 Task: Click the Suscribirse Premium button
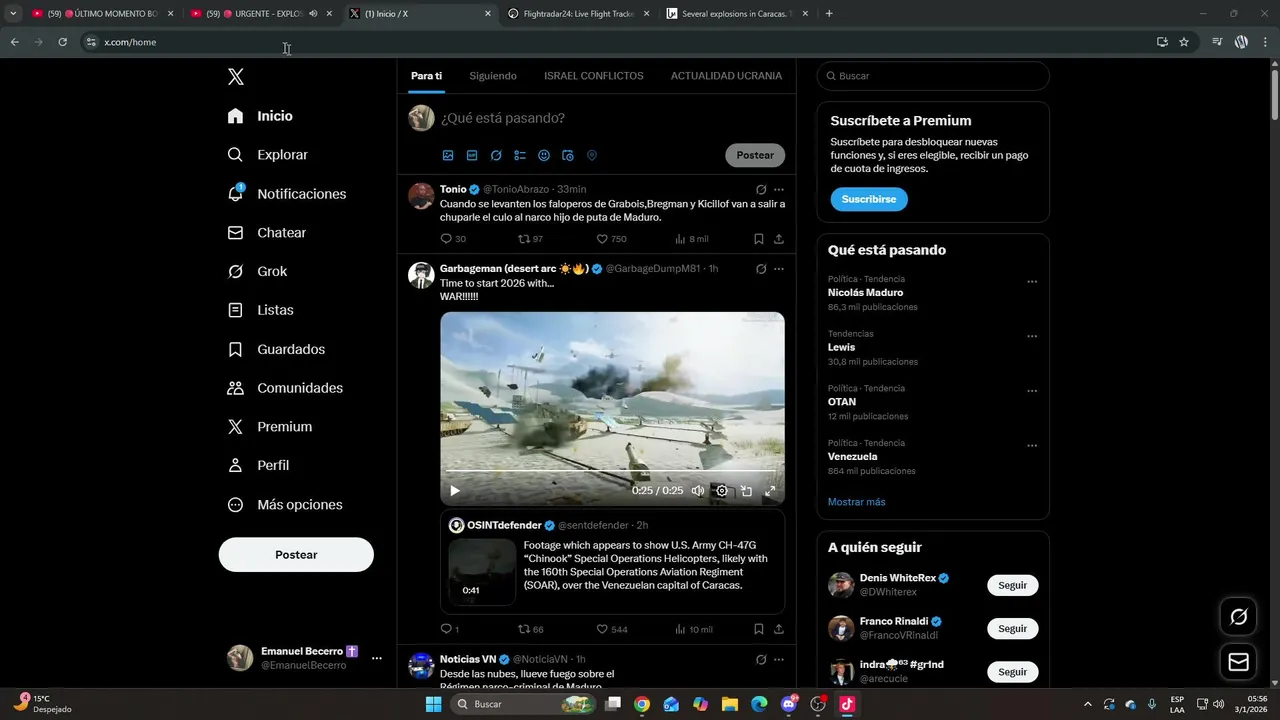click(x=869, y=199)
